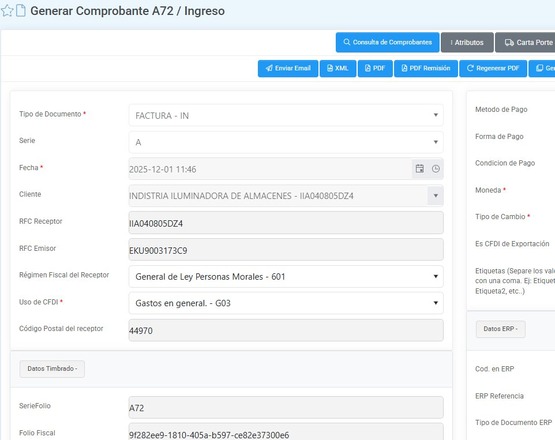Click the Forma de Pago label
Viewport: 555px width, 440px height.
point(499,136)
